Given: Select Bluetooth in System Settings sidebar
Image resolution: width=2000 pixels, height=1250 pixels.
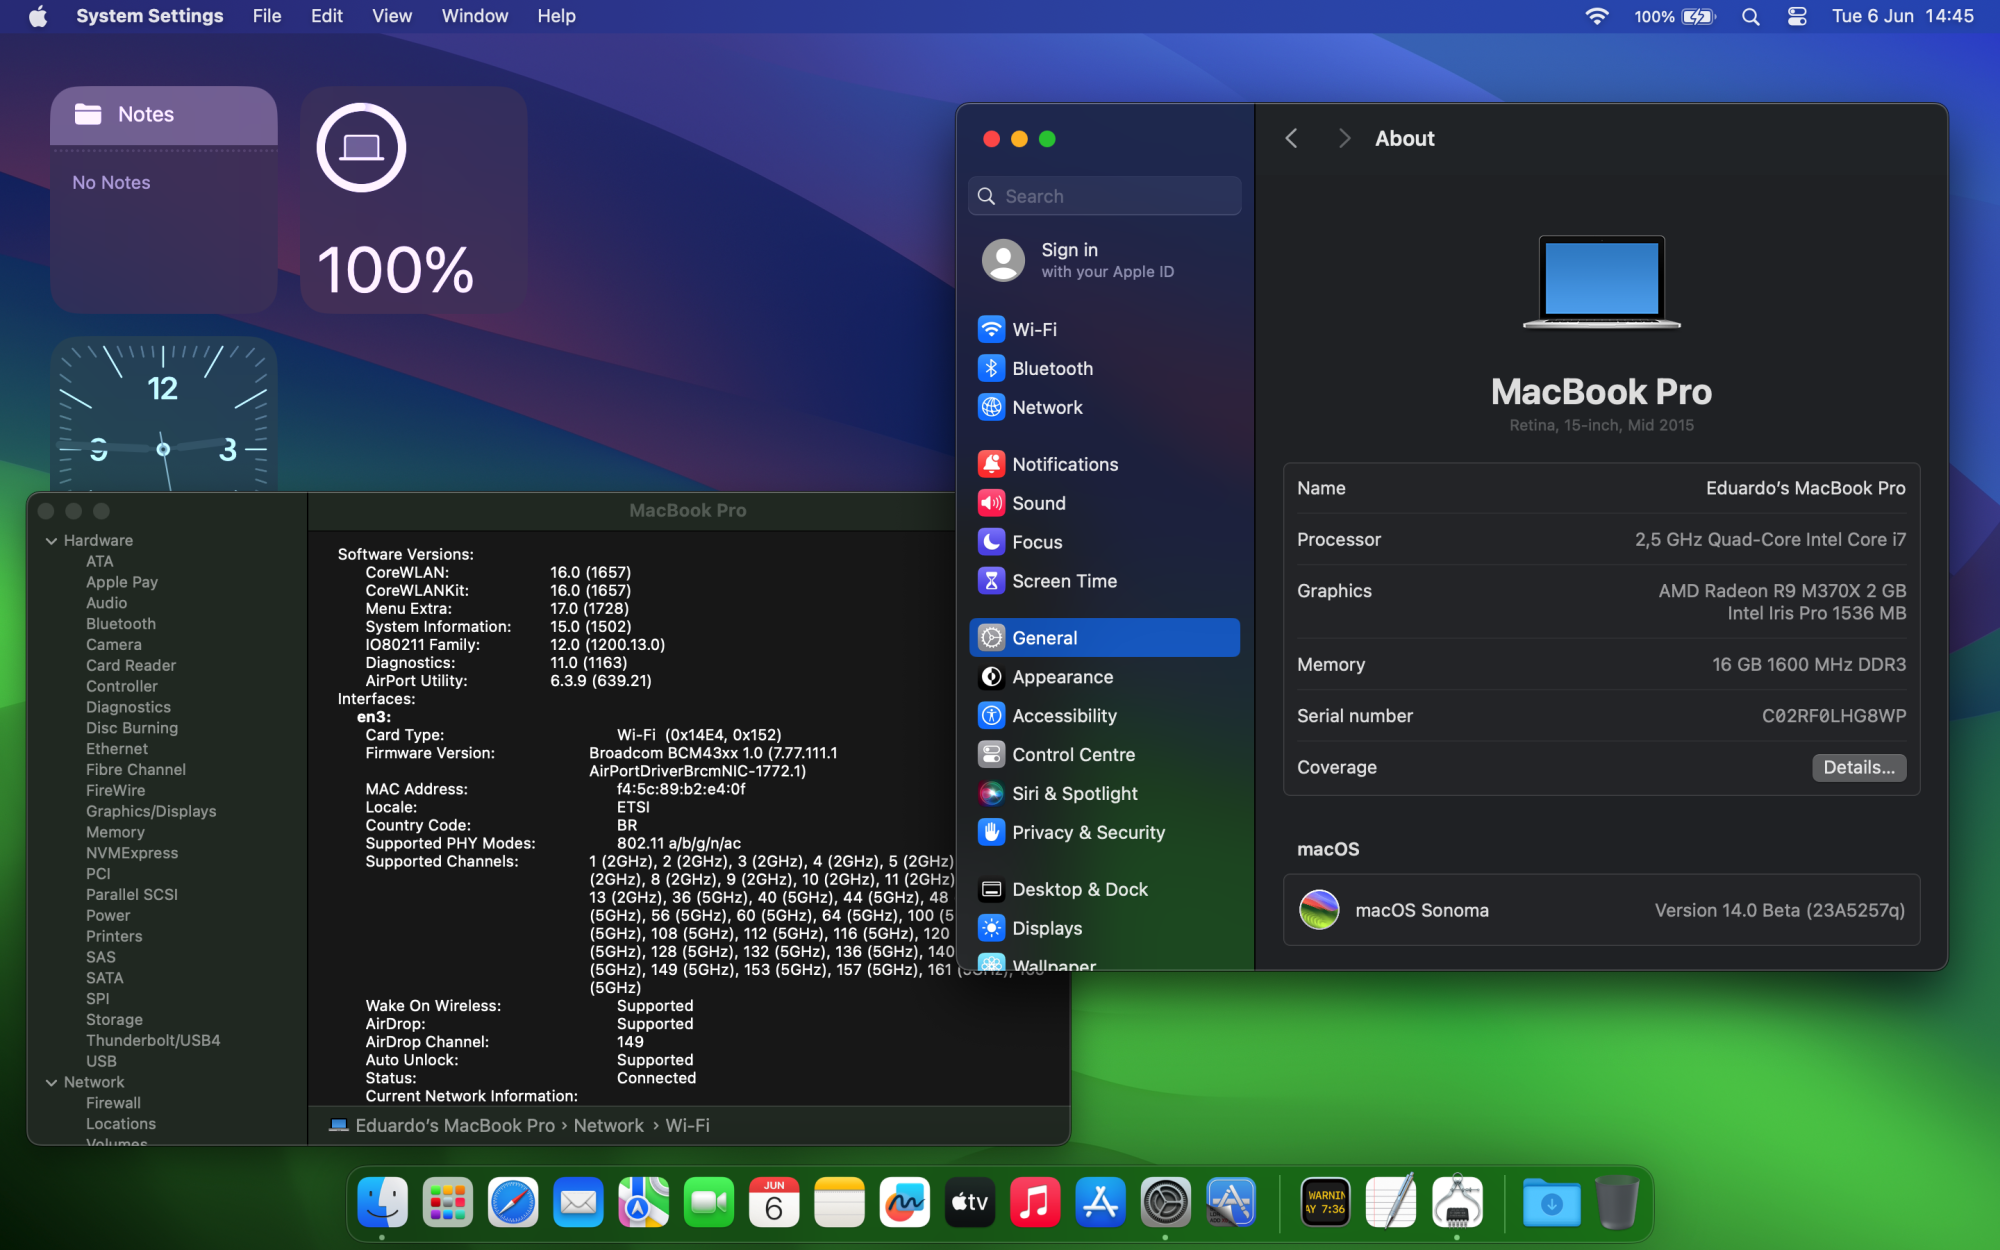Looking at the screenshot, I should click(1052, 368).
